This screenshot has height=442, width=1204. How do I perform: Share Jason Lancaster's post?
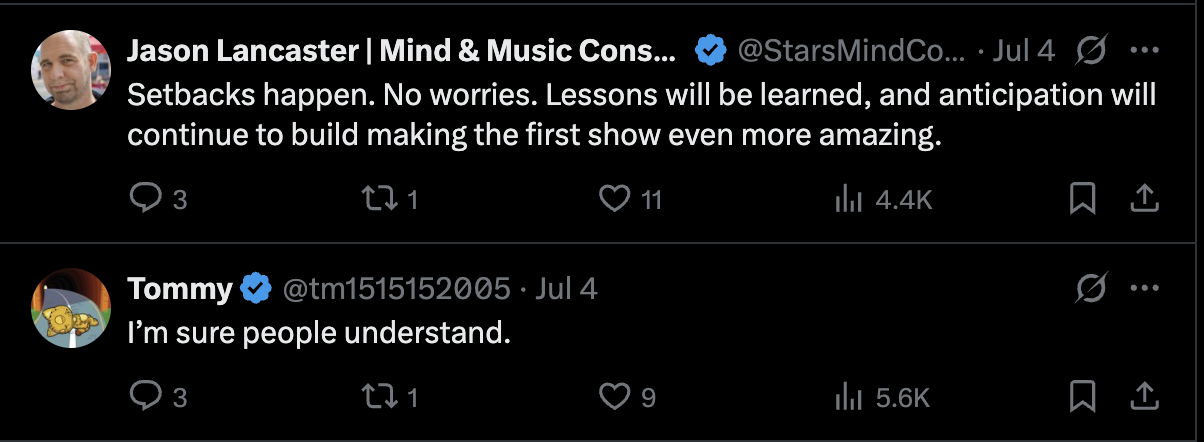click(1143, 200)
